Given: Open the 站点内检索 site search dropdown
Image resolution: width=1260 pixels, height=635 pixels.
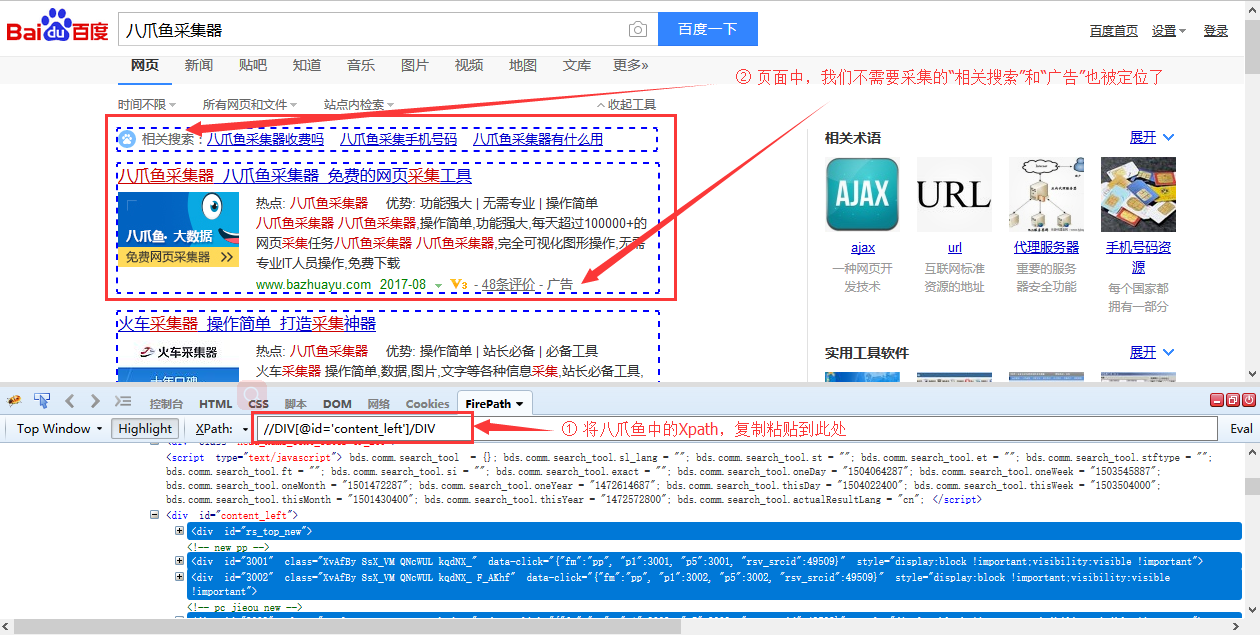Looking at the screenshot, I should pos(359,104).
